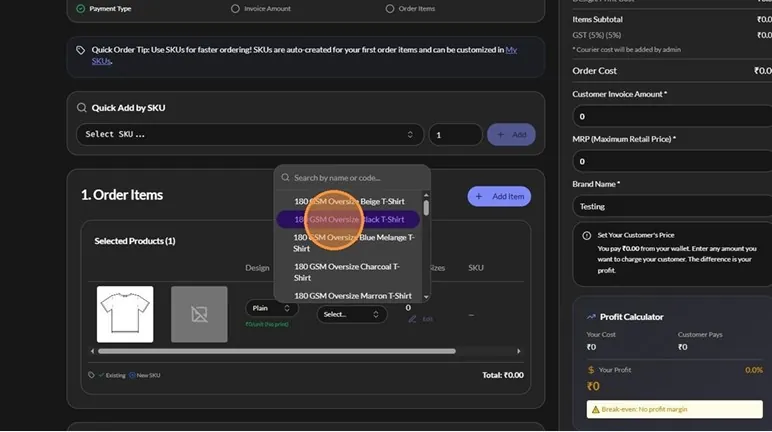772x432 pixels.
Task: Click the pencil Edit icon under quantity
Action: (x=412, y=319)
